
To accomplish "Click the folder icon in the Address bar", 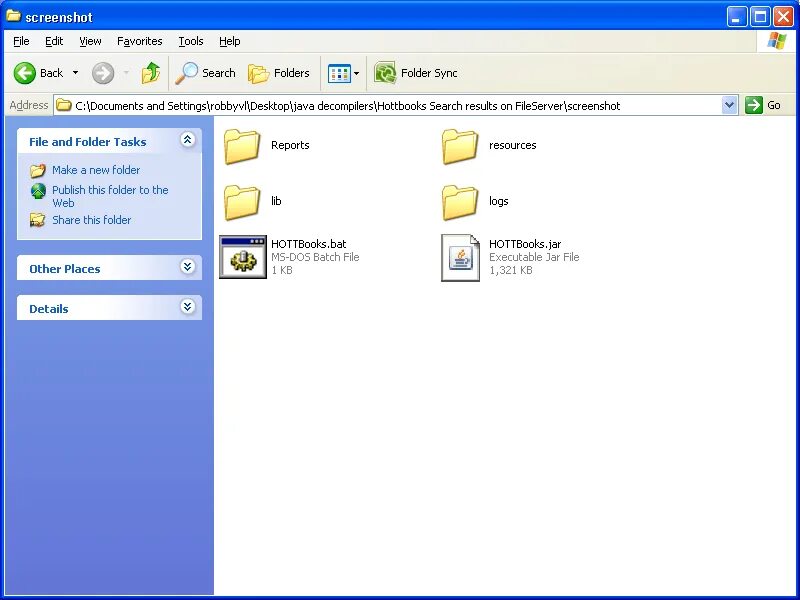I will point(63,106).
